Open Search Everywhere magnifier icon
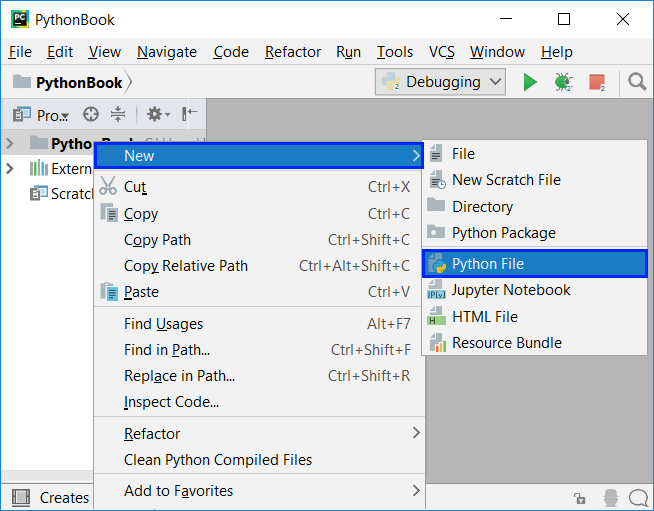Viewport: 654px width, 511px height. pyautogui.click(x=637, y=82)
